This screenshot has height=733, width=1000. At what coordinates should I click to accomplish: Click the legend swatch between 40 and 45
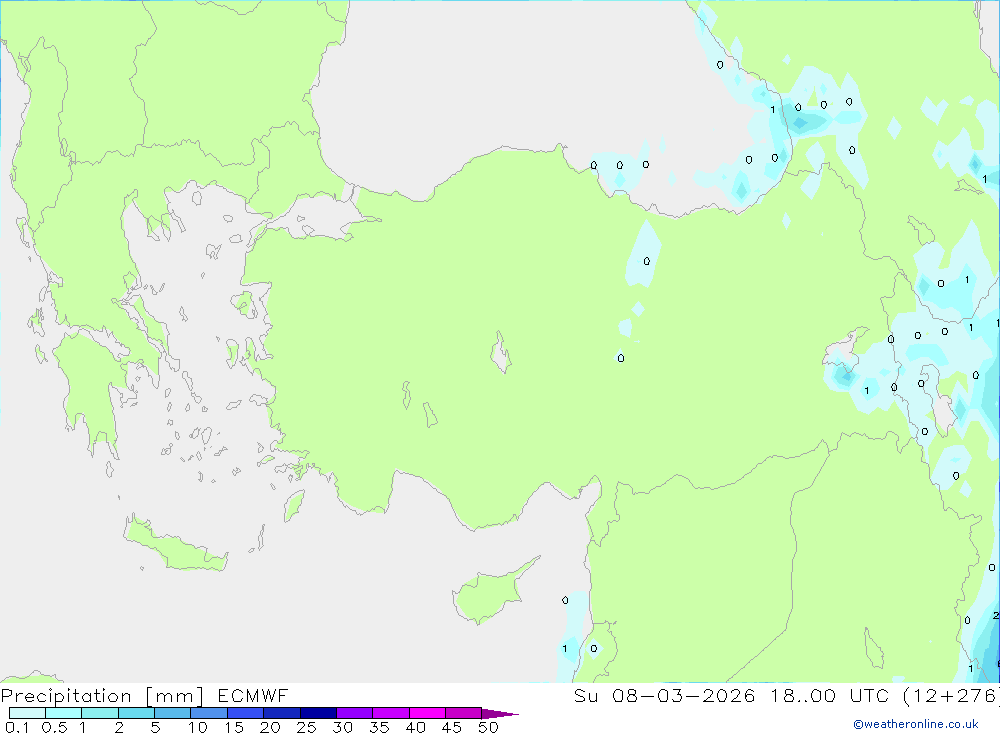pyautogui.click(x=427, y=713)
